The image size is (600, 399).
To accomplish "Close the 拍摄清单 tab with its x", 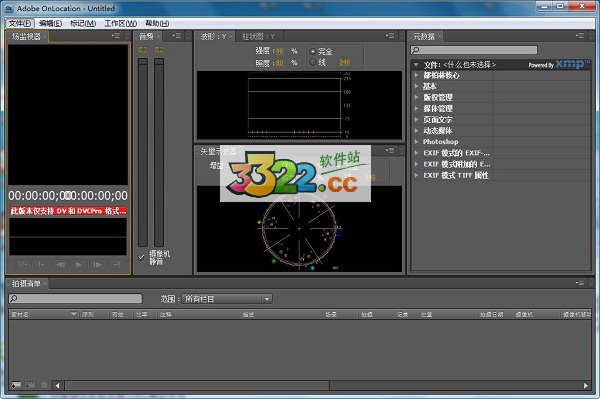I will [x=45, y=283].
